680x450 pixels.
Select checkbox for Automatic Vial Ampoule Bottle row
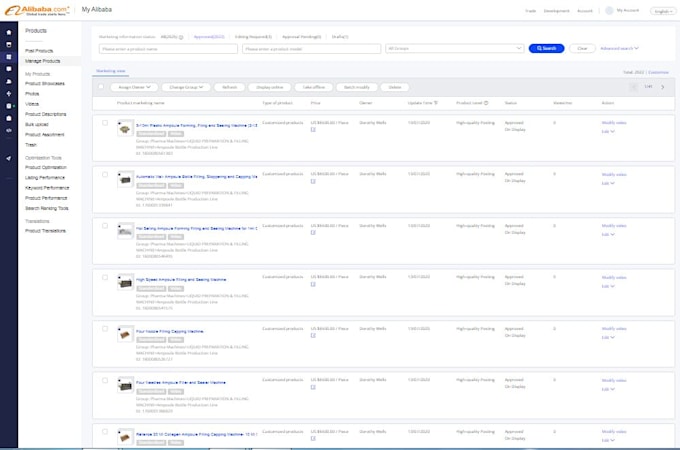tap(105, 175)
